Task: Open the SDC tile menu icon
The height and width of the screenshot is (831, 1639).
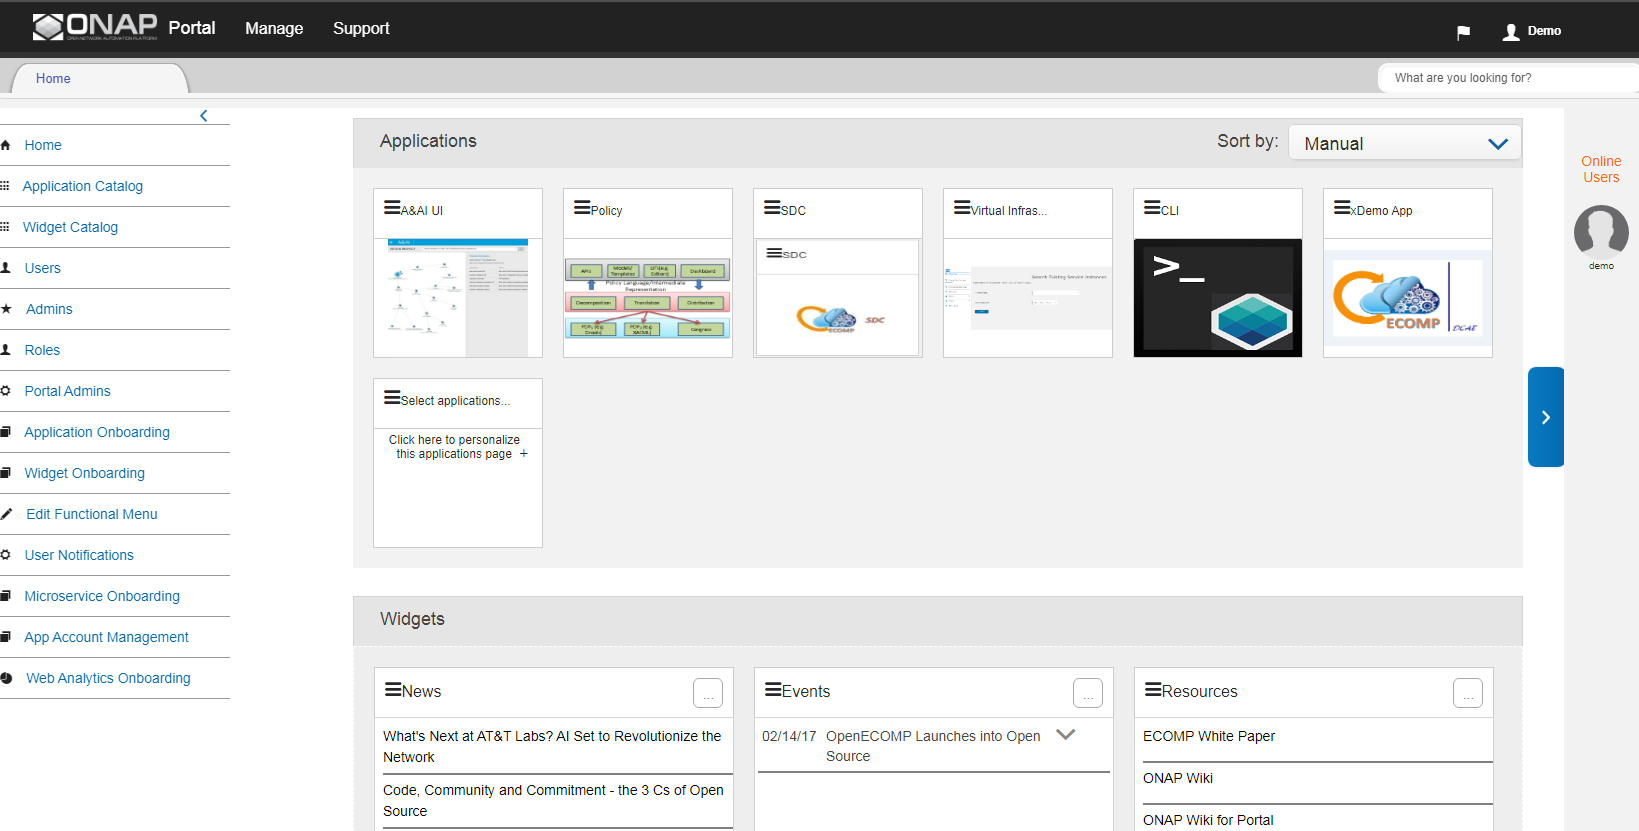Action: pos(772,208)
